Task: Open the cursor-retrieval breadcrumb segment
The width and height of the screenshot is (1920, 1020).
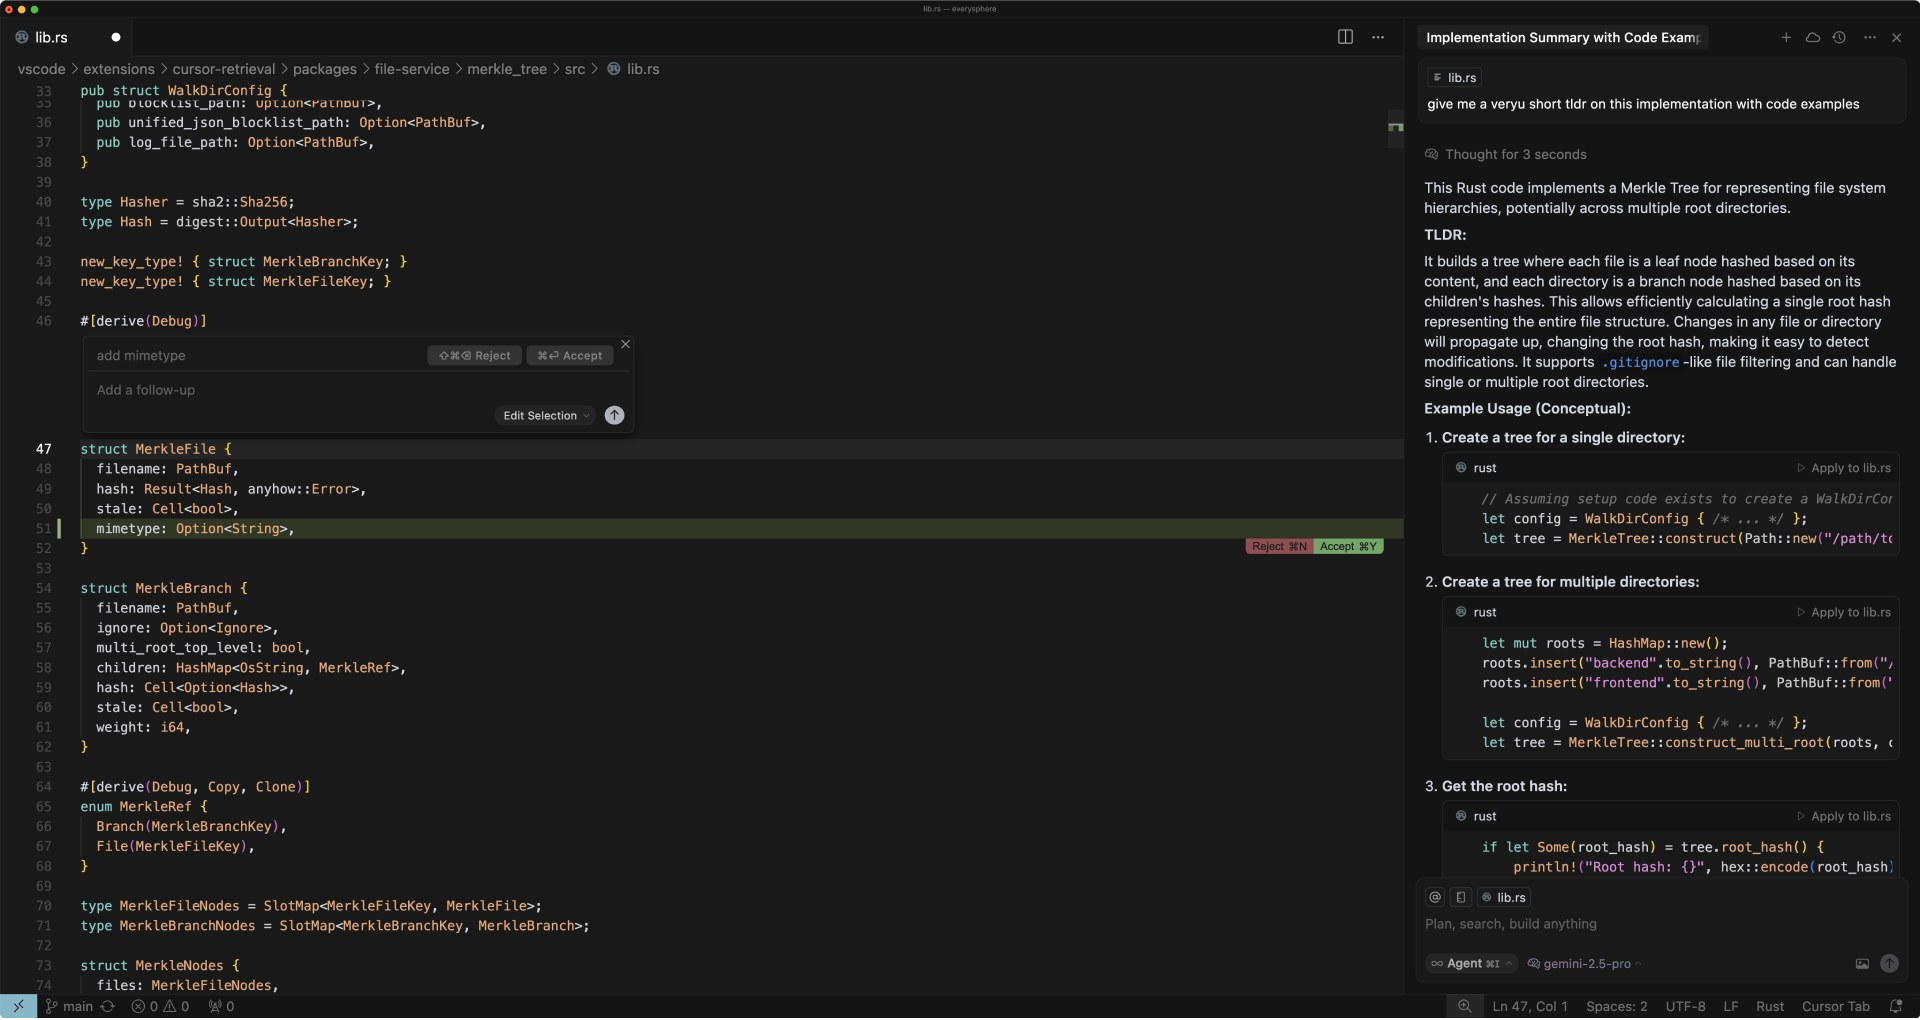Action: 223,69
